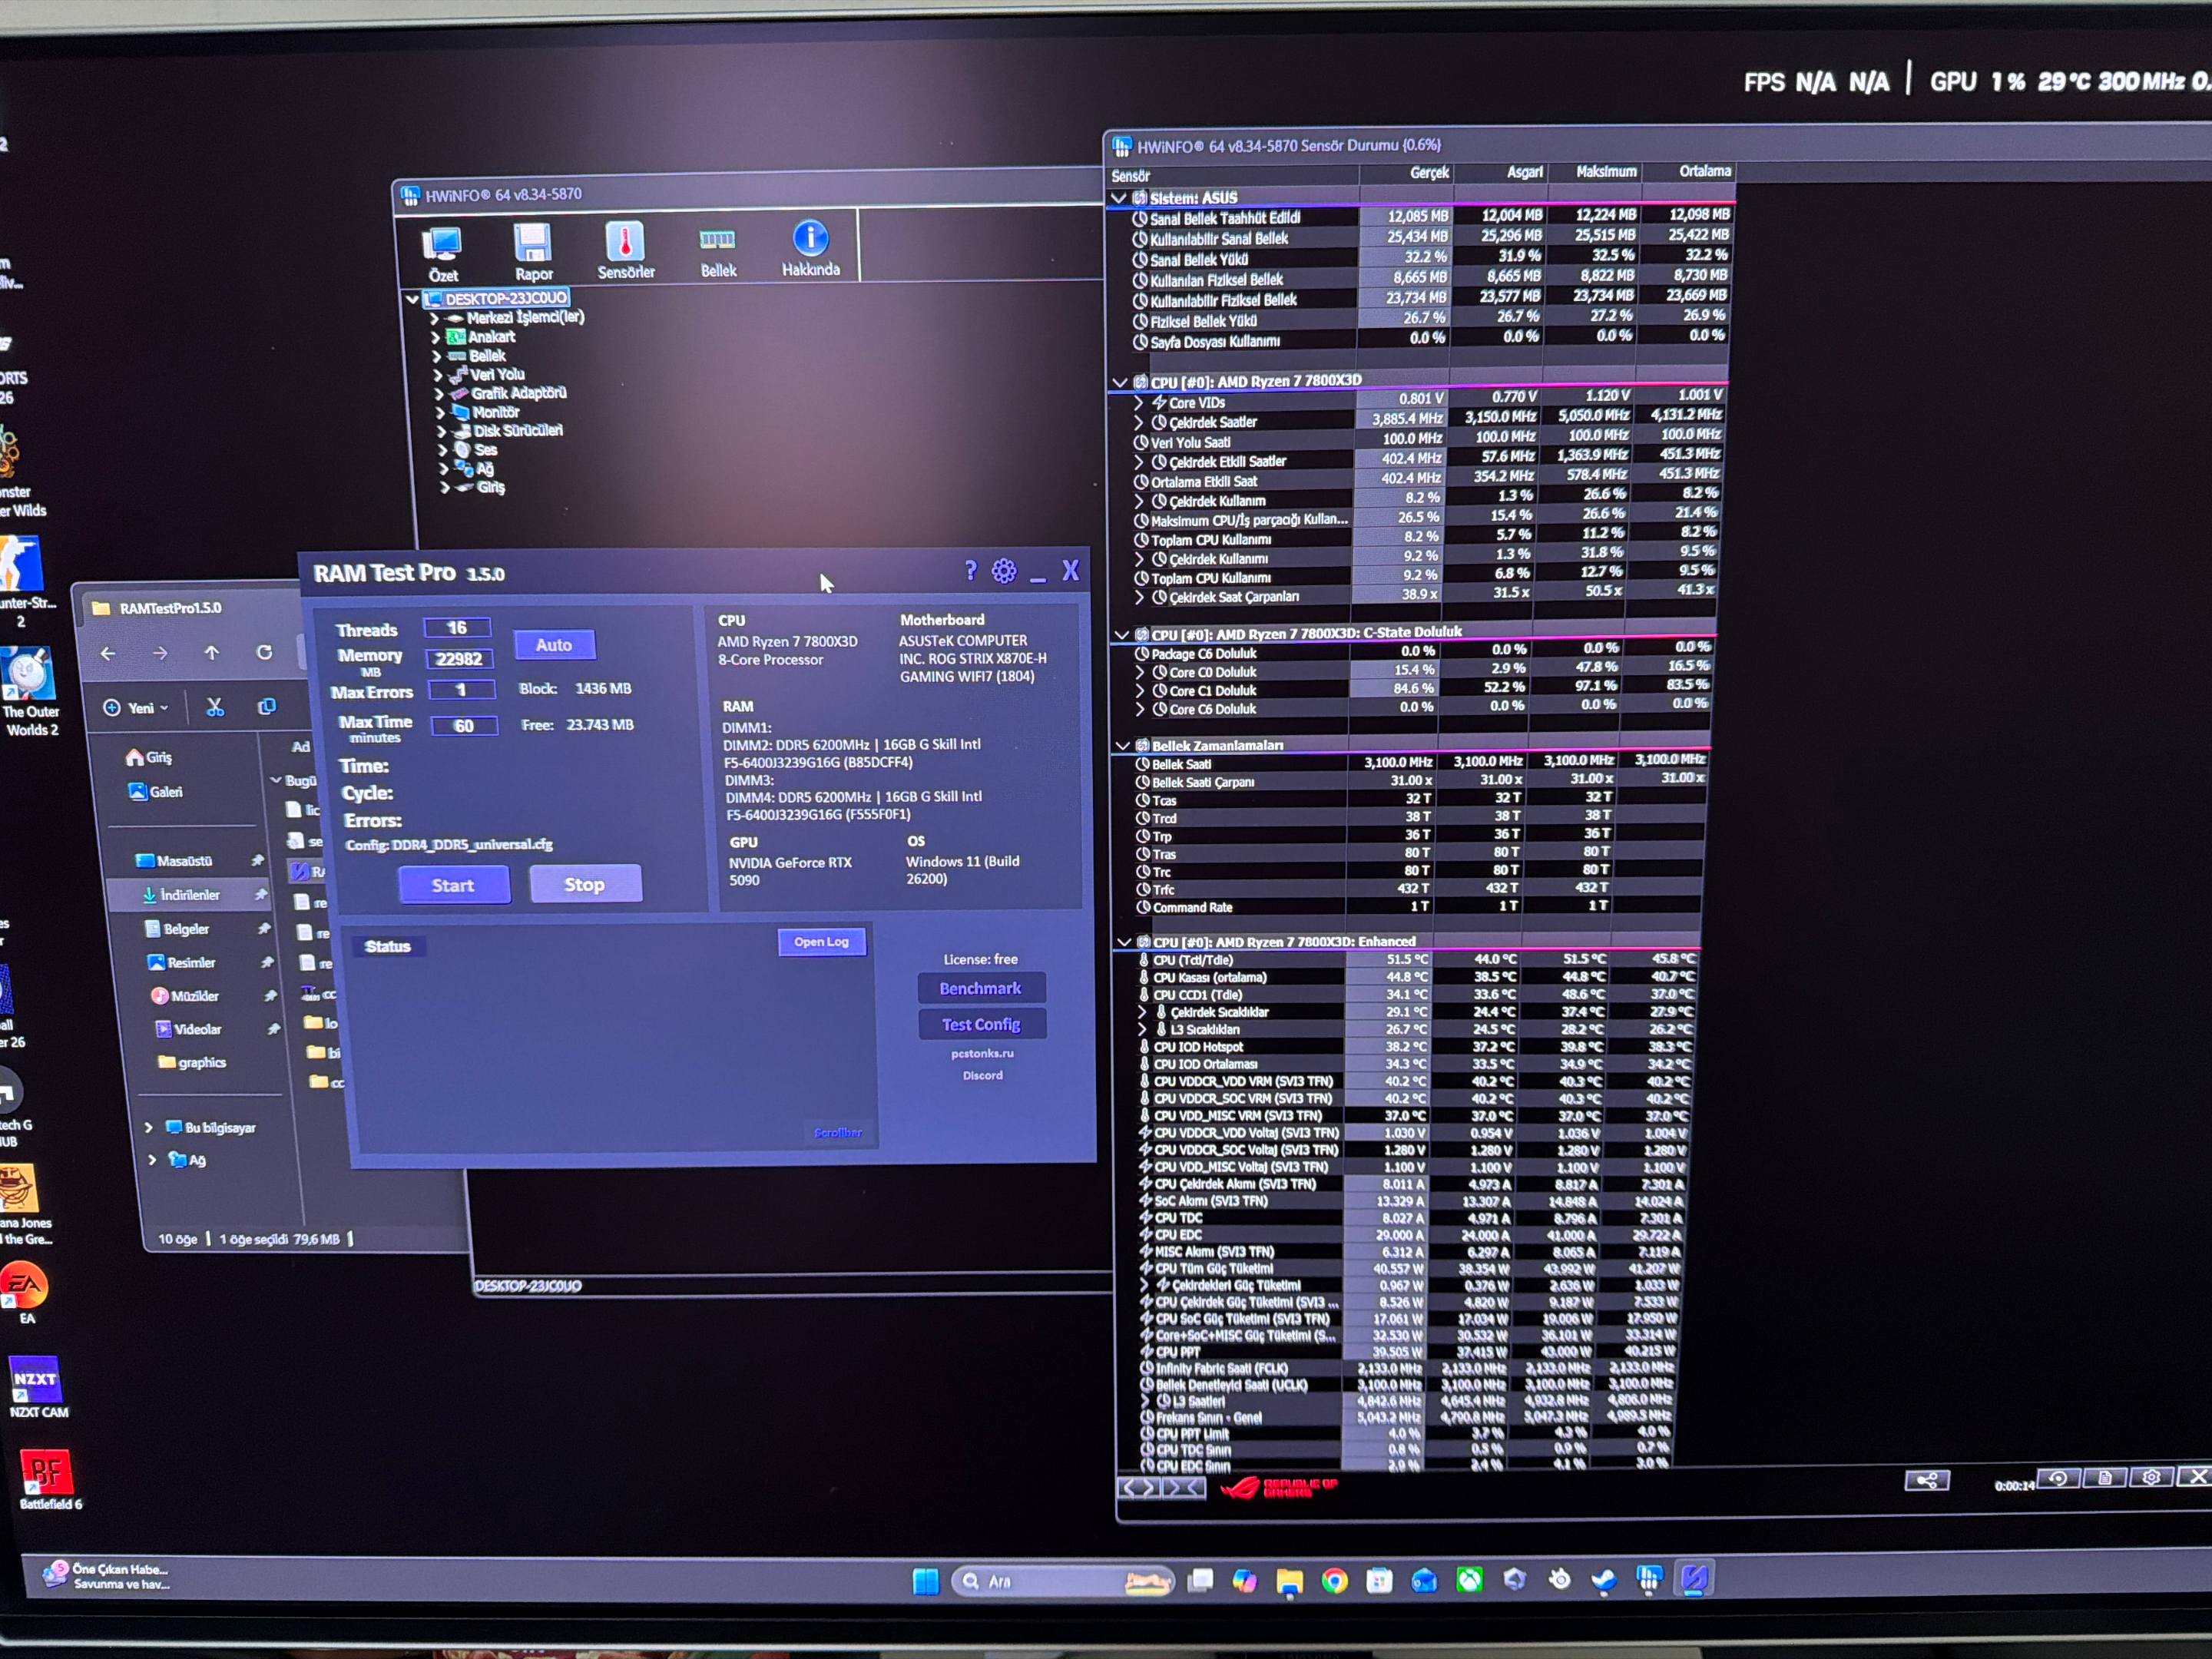The image size is (2212, 1659).
Task: Expand the Disk Sürücüleri tree node
Action: tap(441, 432)
